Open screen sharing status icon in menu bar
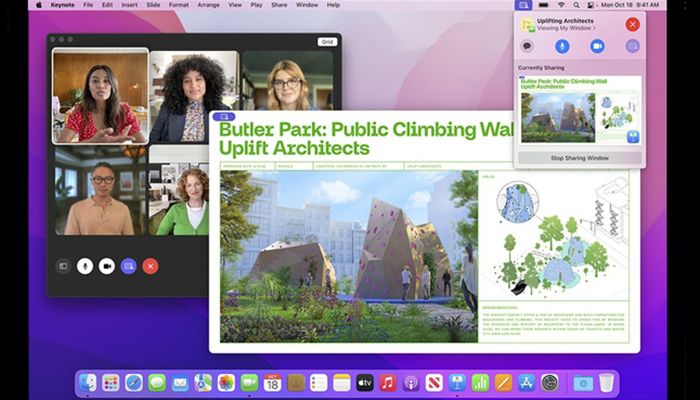This screenshot has width=700, height=400. (x=523, y=5)
